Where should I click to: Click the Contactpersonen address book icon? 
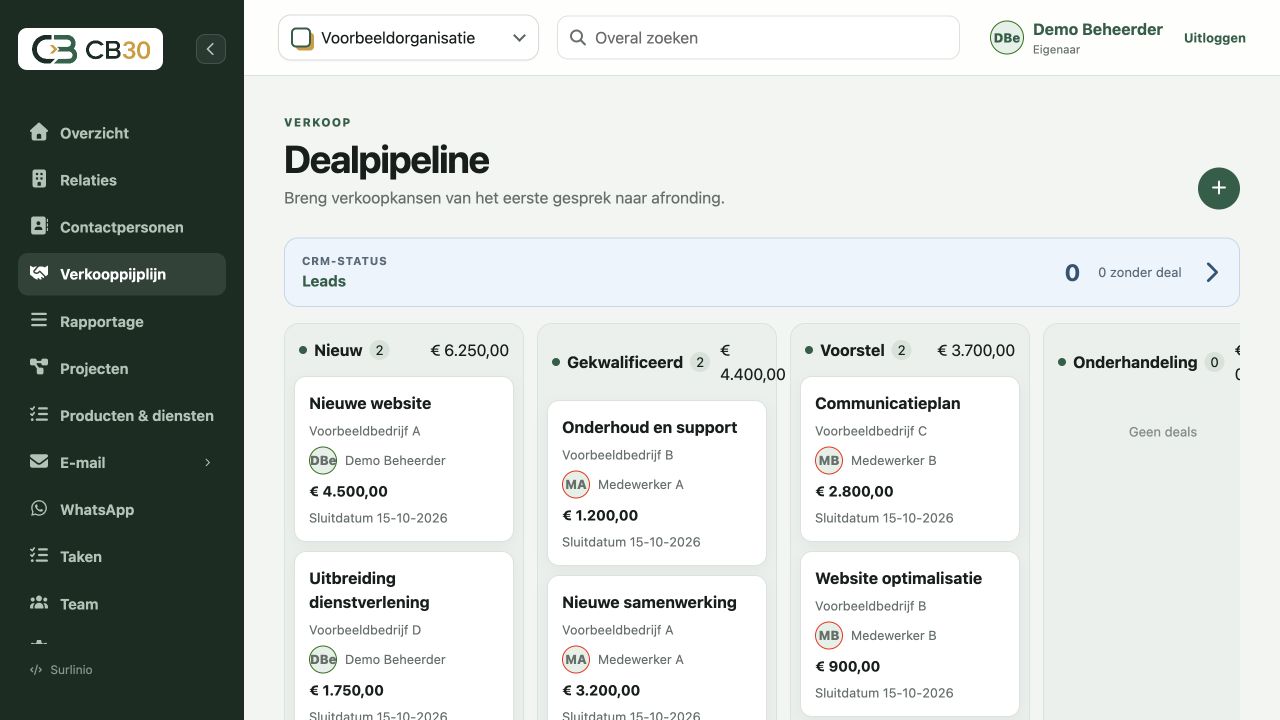click(x=39, y=226)
